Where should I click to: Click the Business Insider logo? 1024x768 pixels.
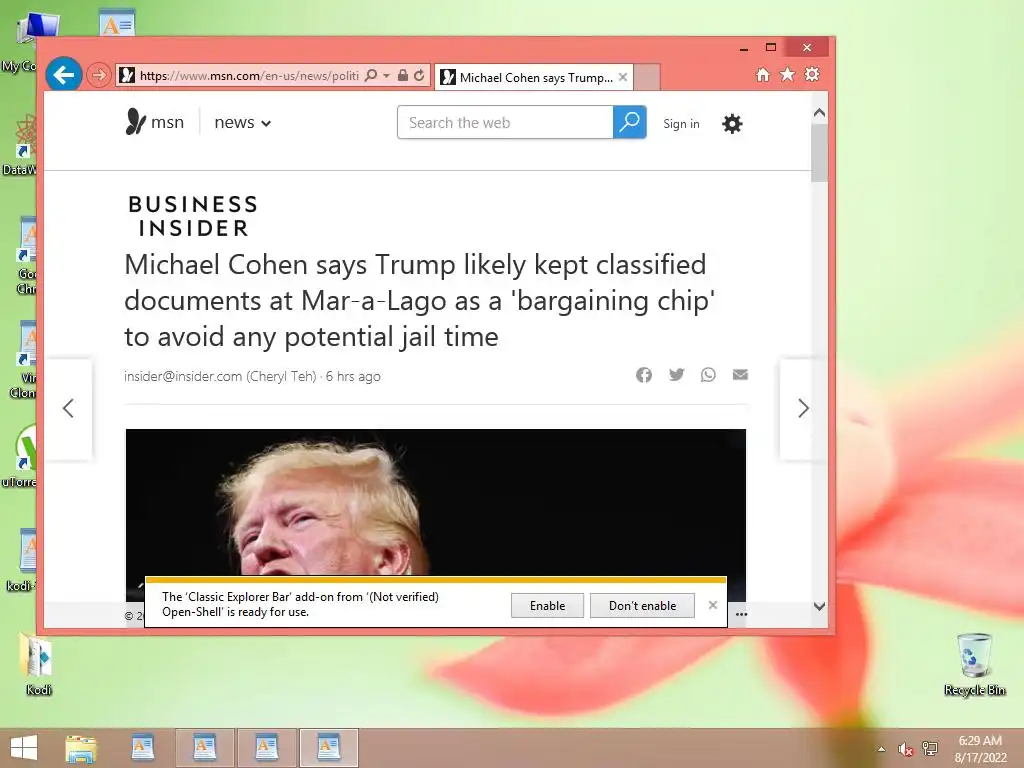coord(193,216)
